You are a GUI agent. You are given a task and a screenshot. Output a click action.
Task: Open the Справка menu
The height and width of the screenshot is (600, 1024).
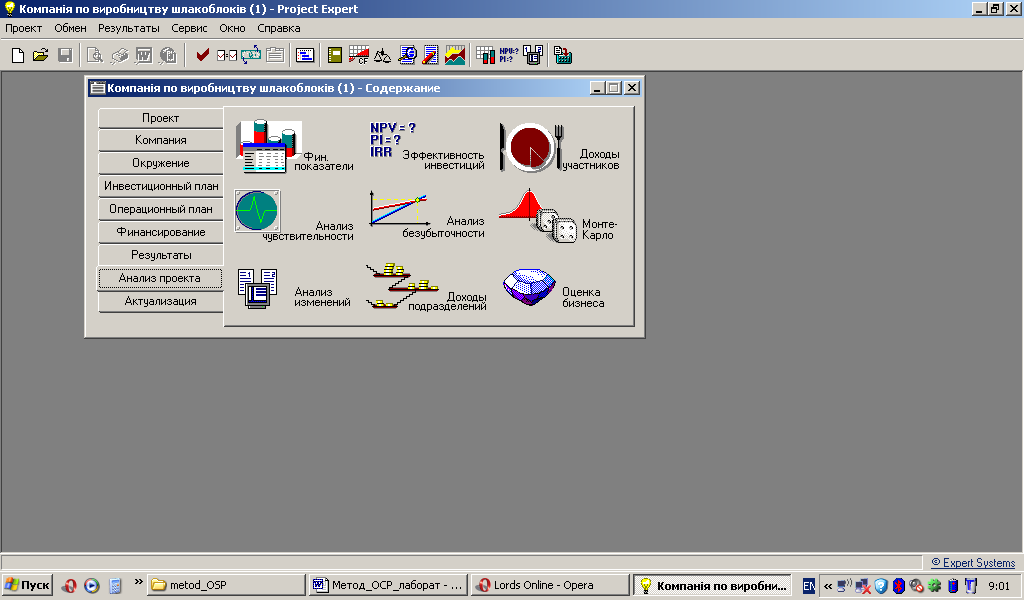pos(279,28)
